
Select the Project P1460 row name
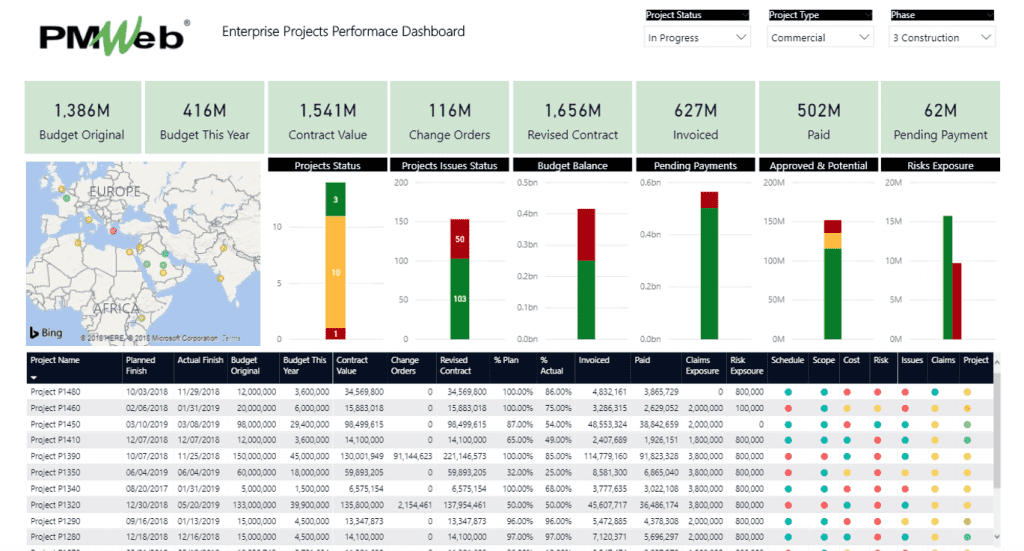(x=55, y=408)
